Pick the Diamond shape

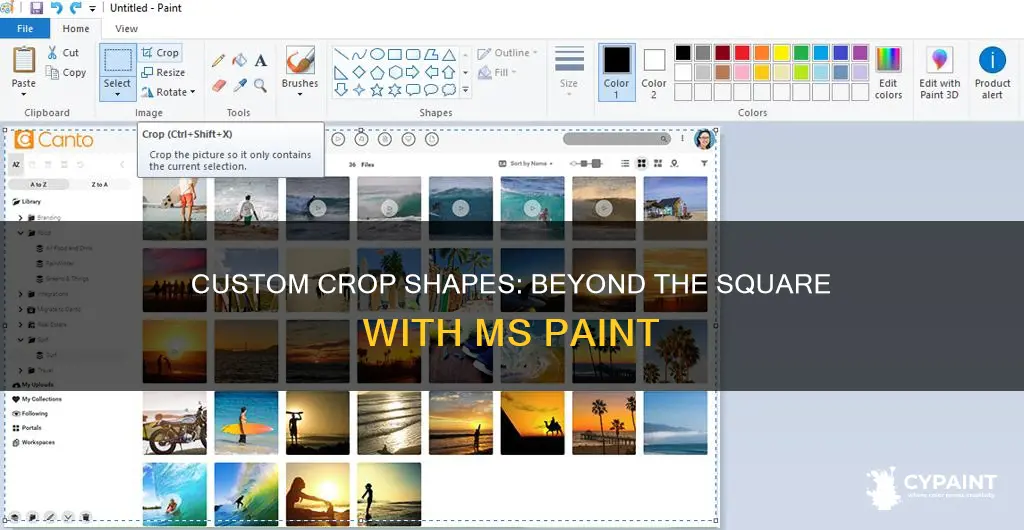click(x=359, y=72)
